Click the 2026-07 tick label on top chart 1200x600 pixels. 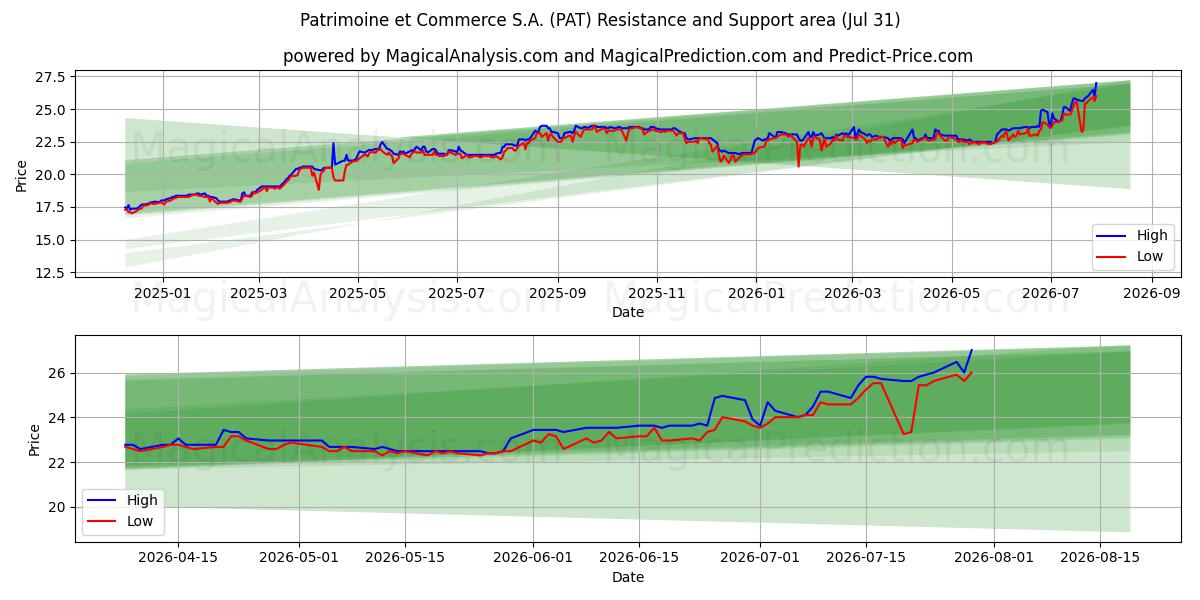pos(1051,295)
